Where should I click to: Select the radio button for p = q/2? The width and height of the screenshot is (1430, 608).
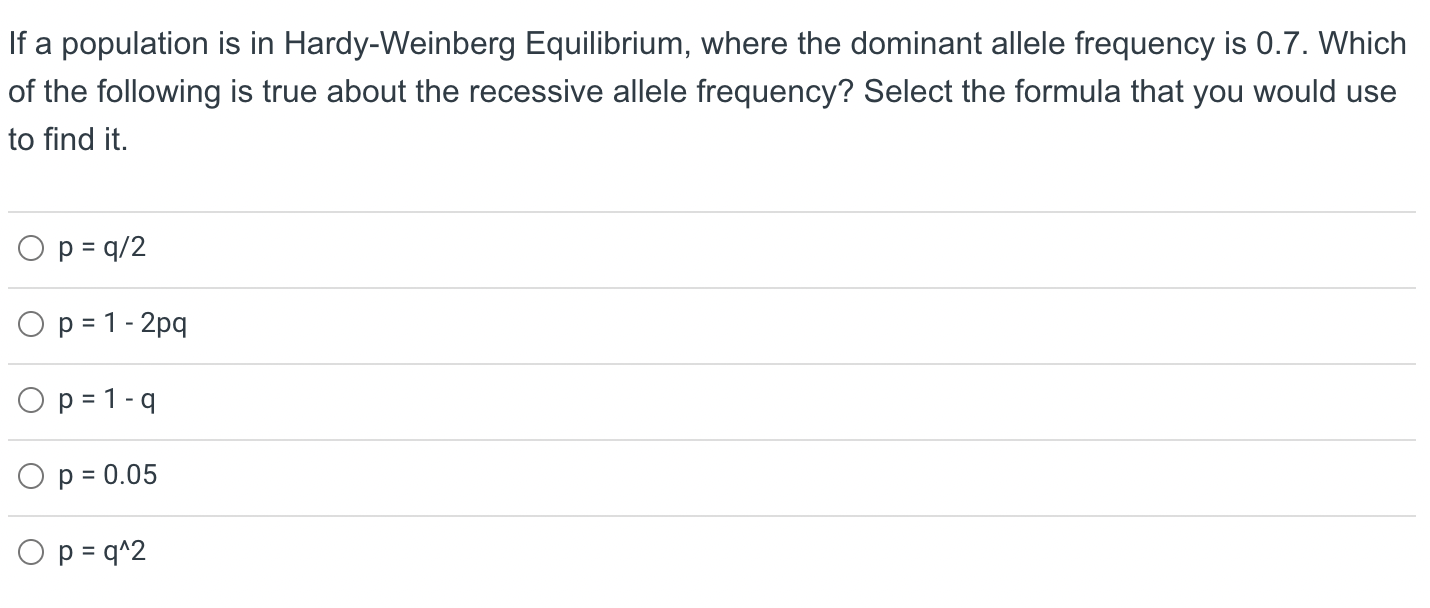(30, 248)
